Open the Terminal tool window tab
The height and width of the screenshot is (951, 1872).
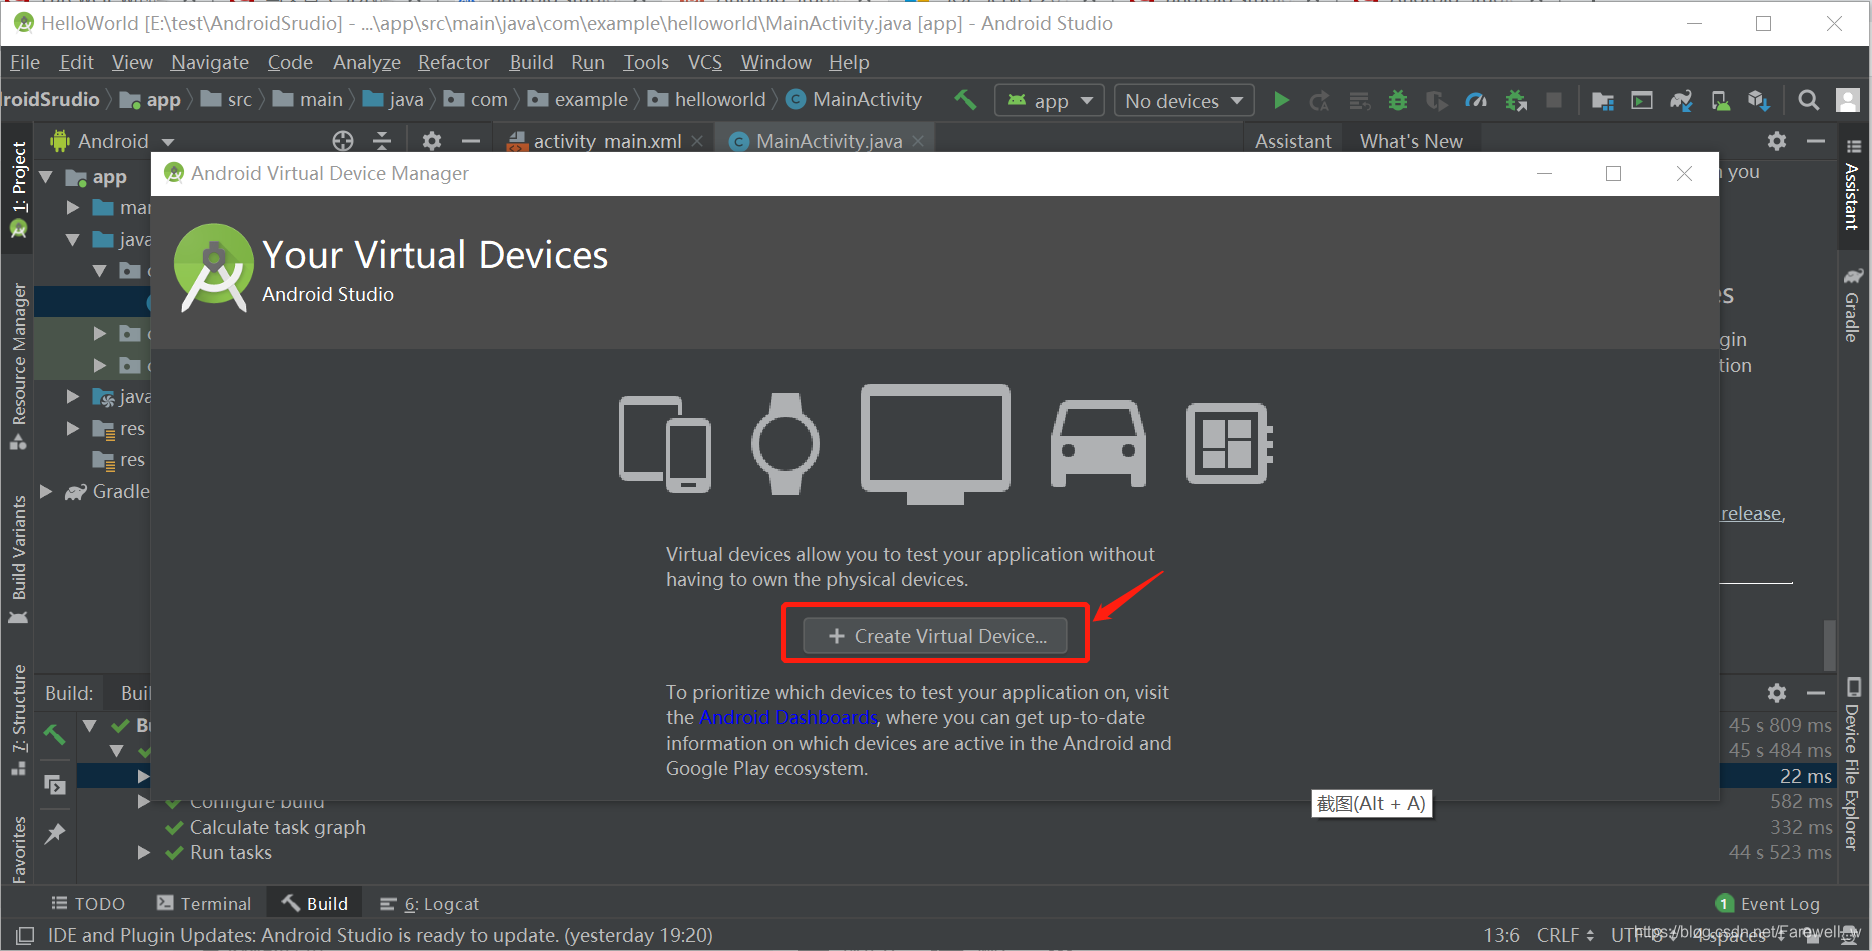tap(204, 903)
